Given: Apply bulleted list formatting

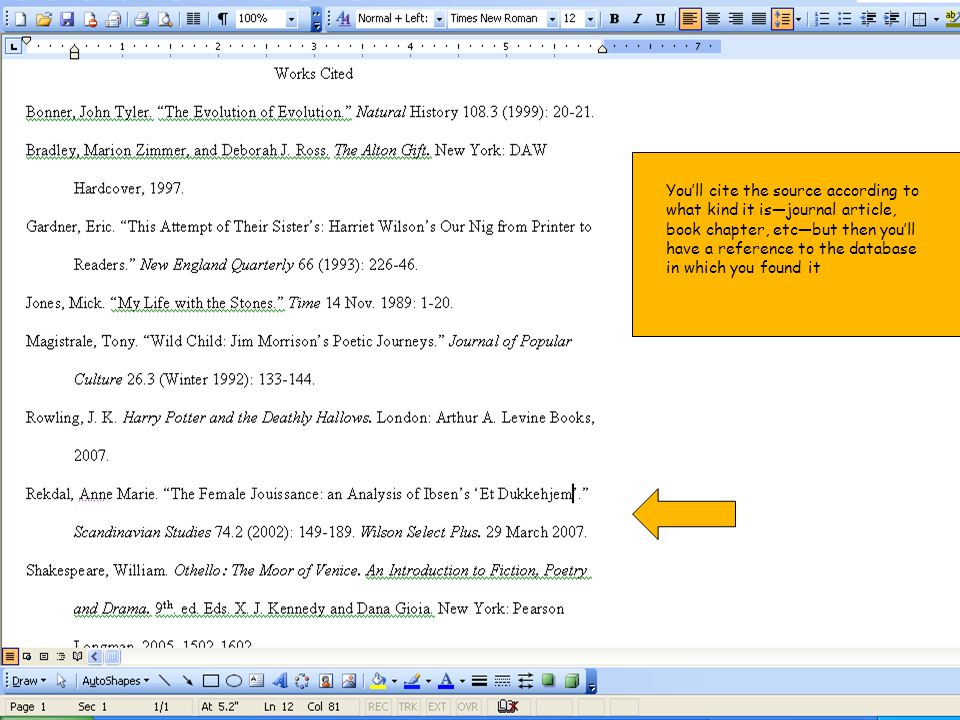Looking at the screenshot, I should 845,19.
